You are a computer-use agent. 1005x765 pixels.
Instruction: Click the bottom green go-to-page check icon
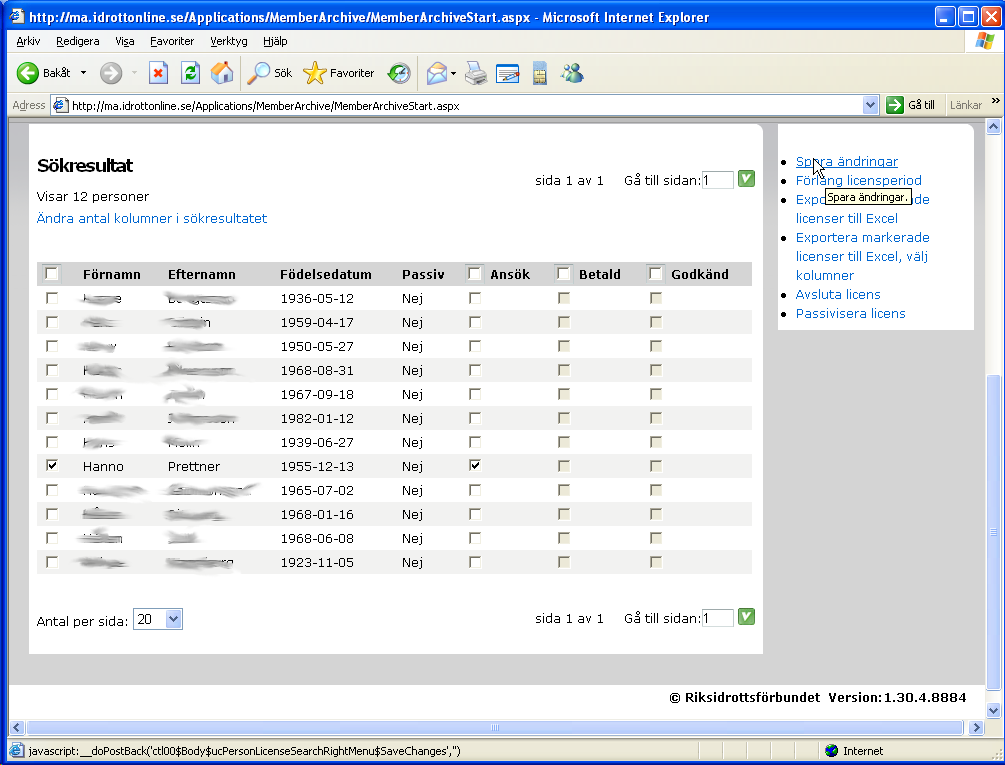click(746, 617)
